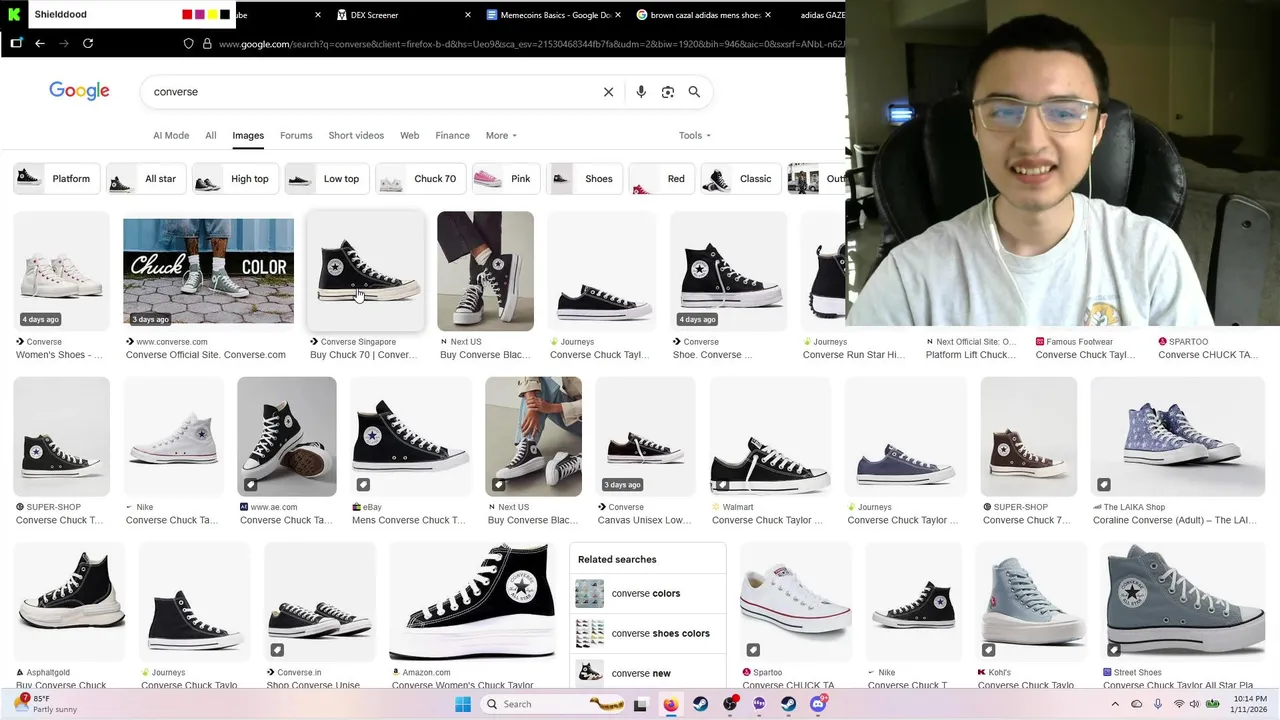
Task: Open related search 'converse shoes colors'
Action: [x=648, y=633]
